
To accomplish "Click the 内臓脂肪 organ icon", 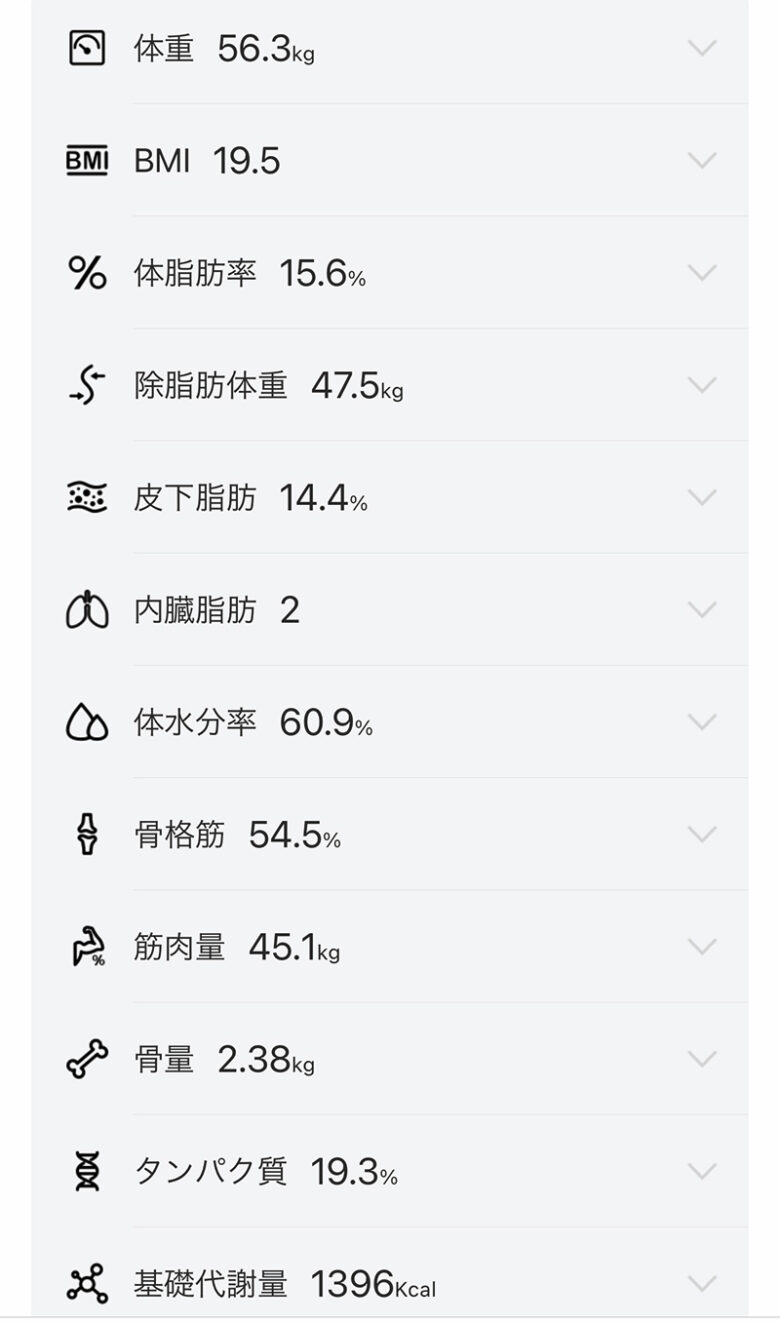I will [x=87, y=610].
